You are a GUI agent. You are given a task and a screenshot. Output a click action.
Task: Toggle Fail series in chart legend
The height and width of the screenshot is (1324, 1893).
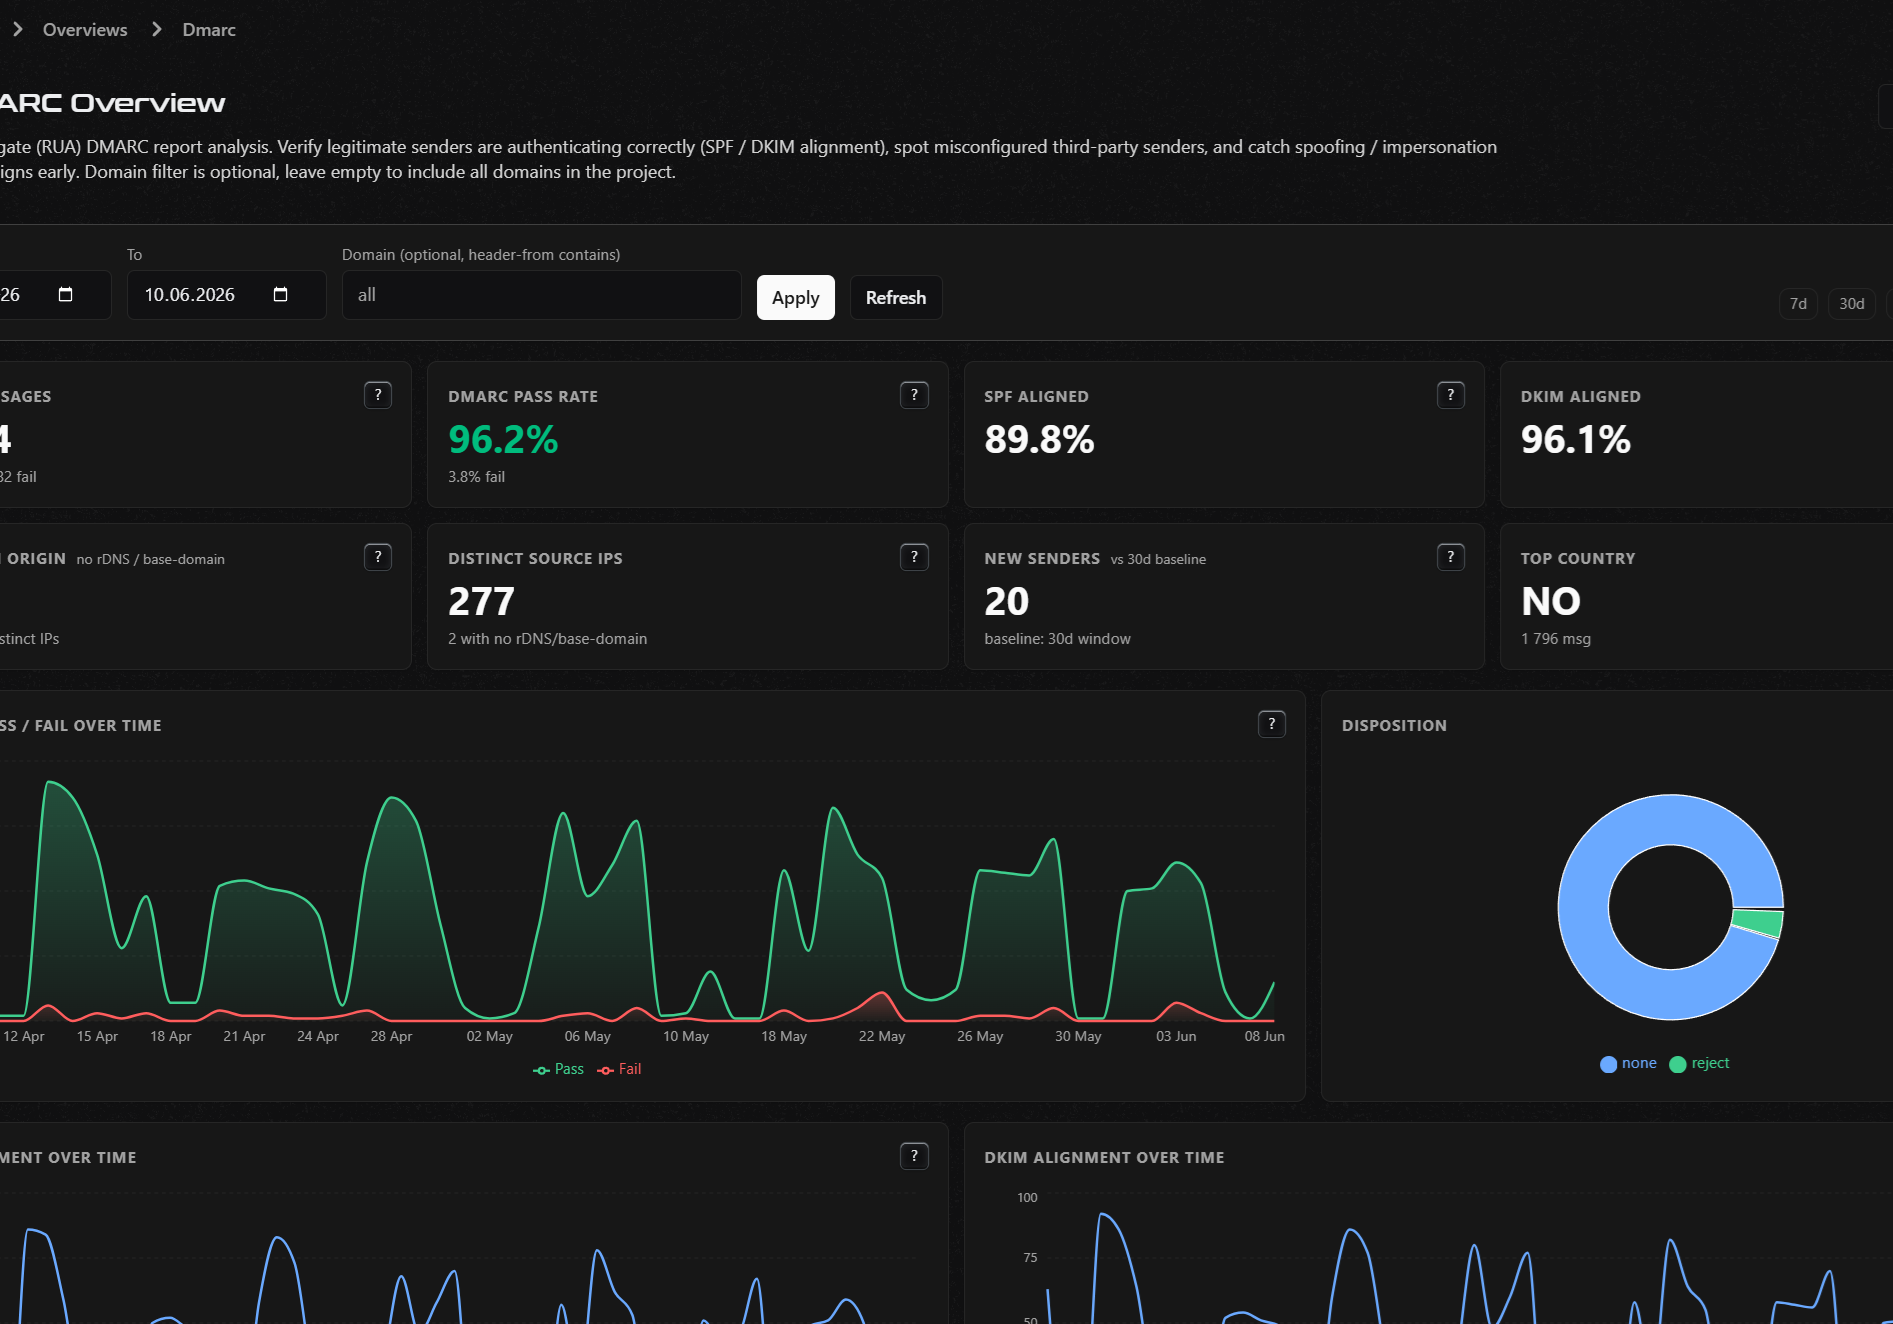point(619,1069)
